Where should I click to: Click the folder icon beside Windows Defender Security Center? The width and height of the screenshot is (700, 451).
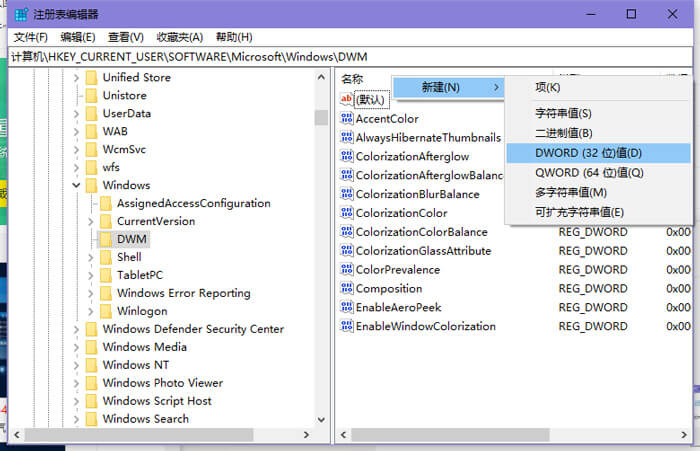91,329
